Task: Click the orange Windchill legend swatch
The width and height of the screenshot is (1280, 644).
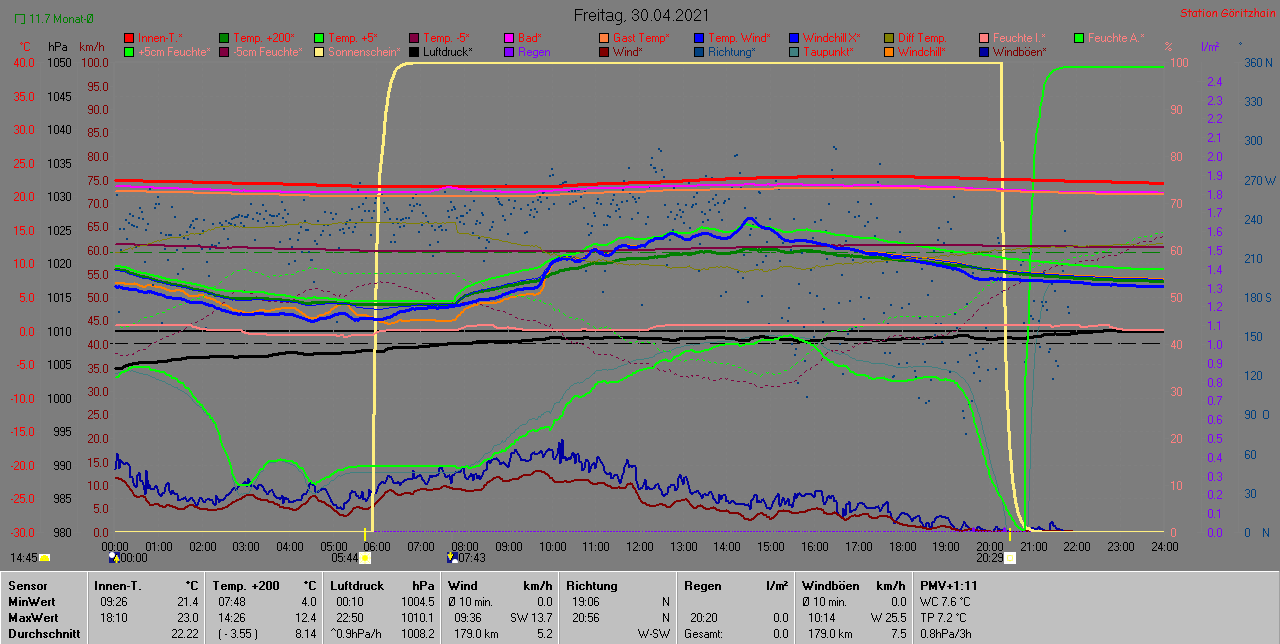Action: coord(889,52)
